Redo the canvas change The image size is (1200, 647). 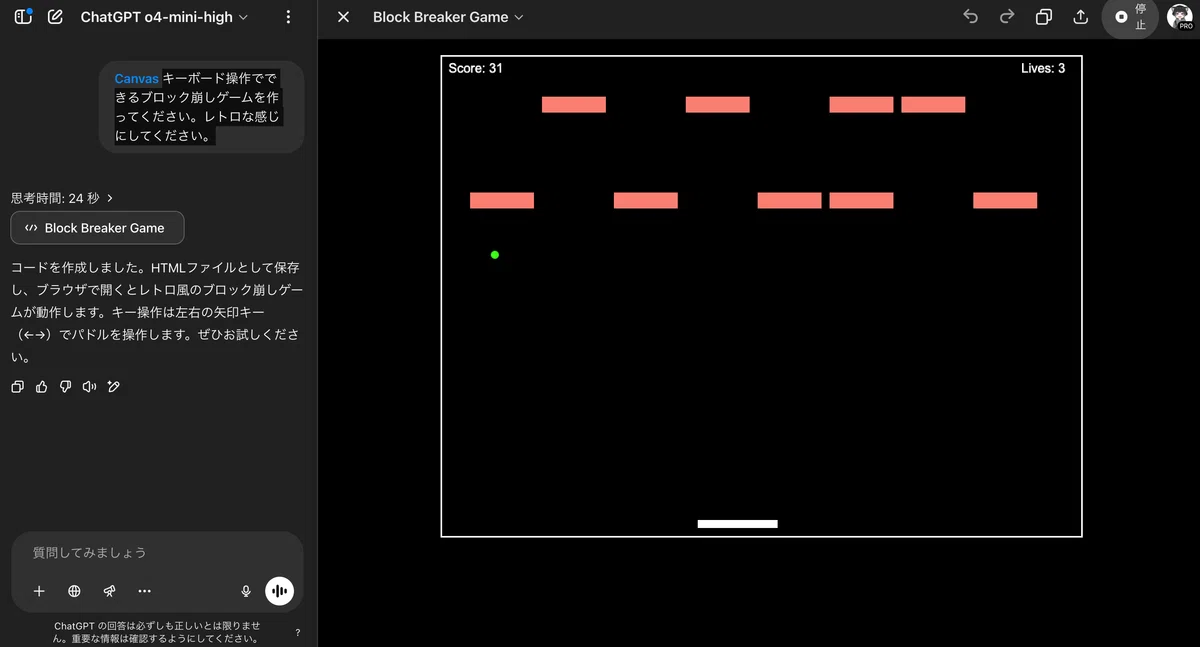pyautogui.click(x=1007, y=17)
